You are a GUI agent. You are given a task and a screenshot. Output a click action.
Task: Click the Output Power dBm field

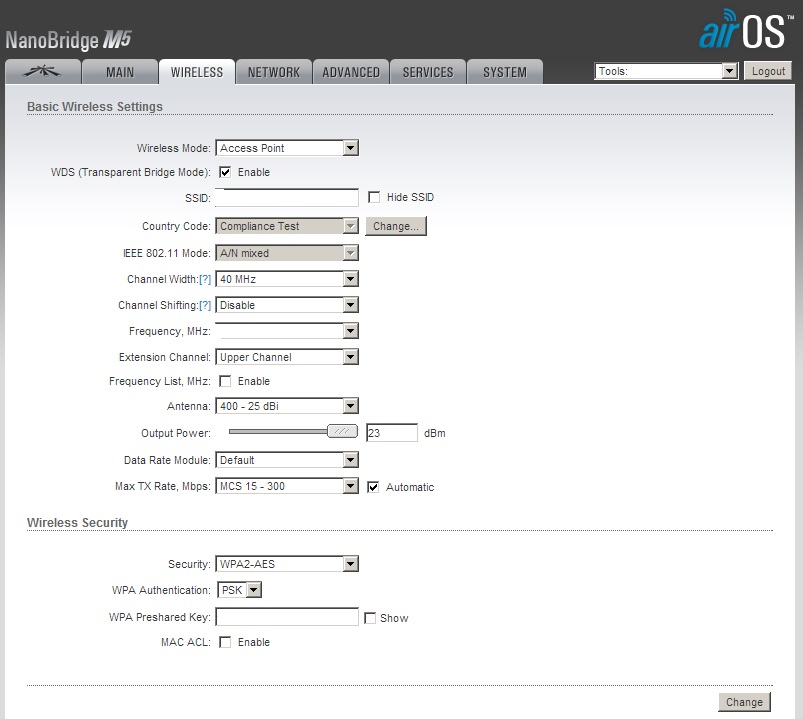(392, 433)
